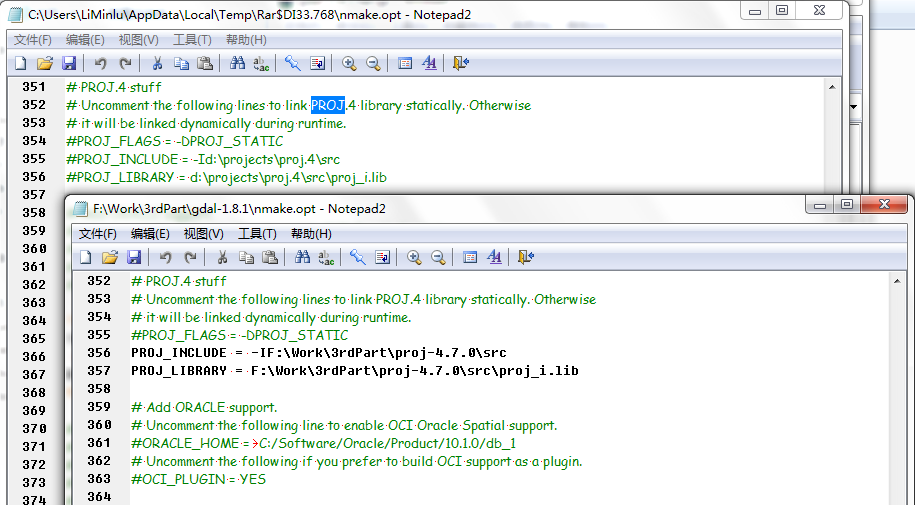Click Cut scissors icon in gdal-1.8.1 window
Image resolution: width=915 pixels, height=505 pixels.
pyautogui.click(x=222, y=257)
